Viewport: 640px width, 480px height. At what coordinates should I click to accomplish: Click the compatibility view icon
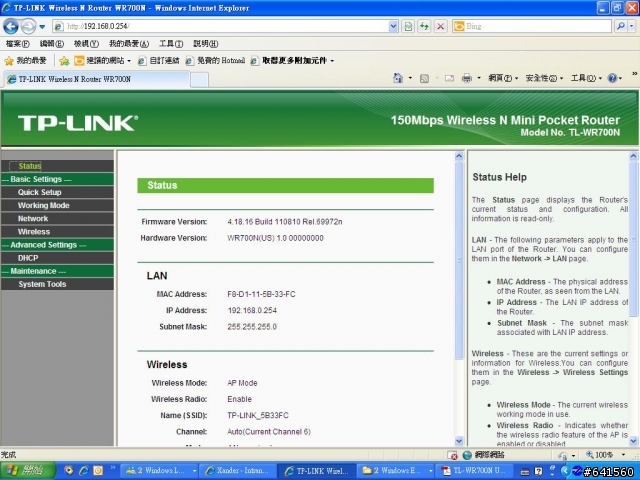coord(408,27)
